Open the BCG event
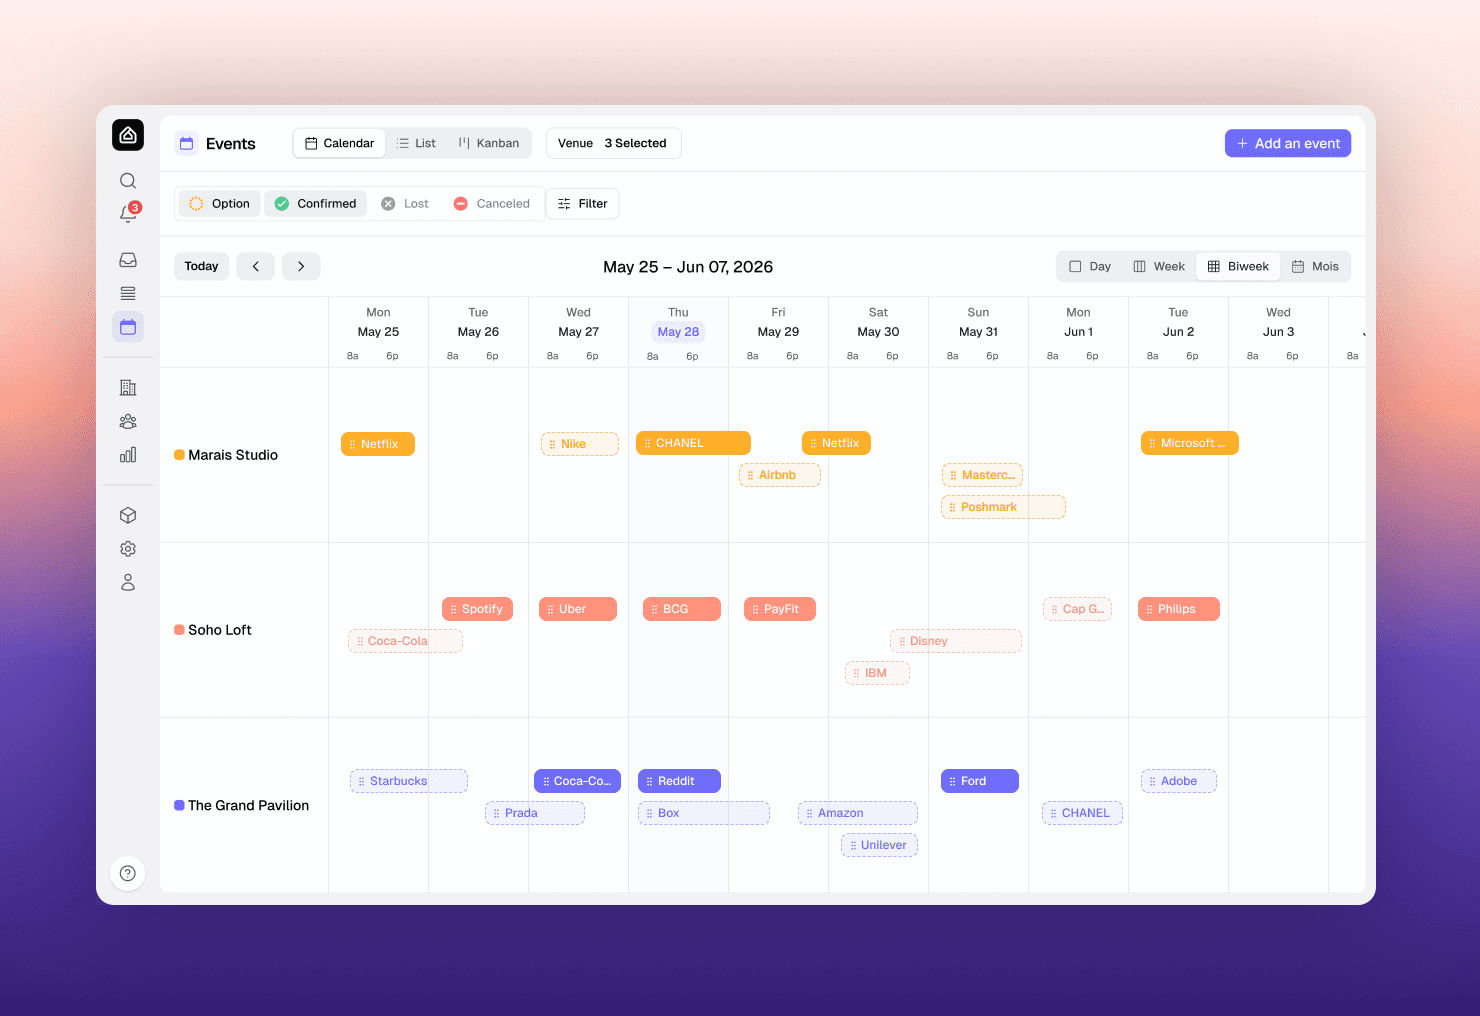Screen dimensions: 1480x1016 [682, 609]
